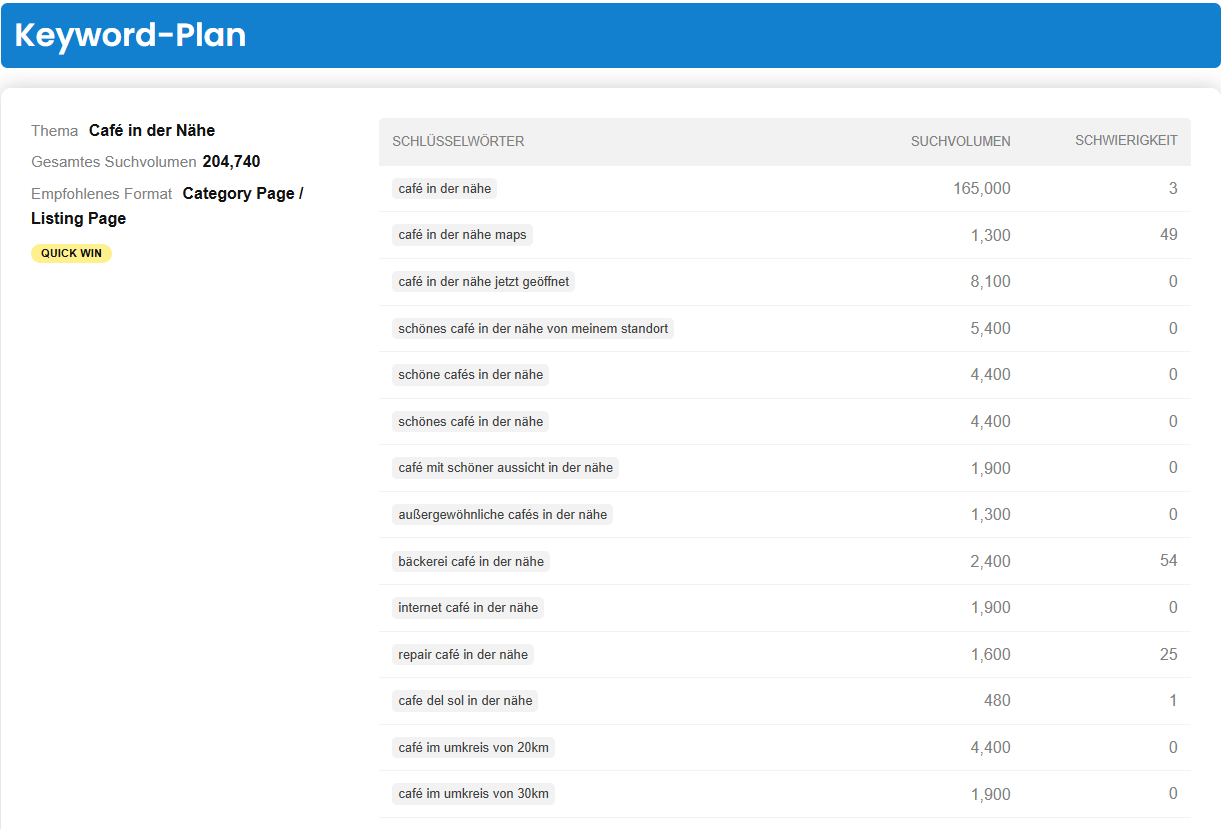Screen dimensions: 1221x829
Task: Select the 'café in der nähe maps' keyword
Action: click(461, 235)
